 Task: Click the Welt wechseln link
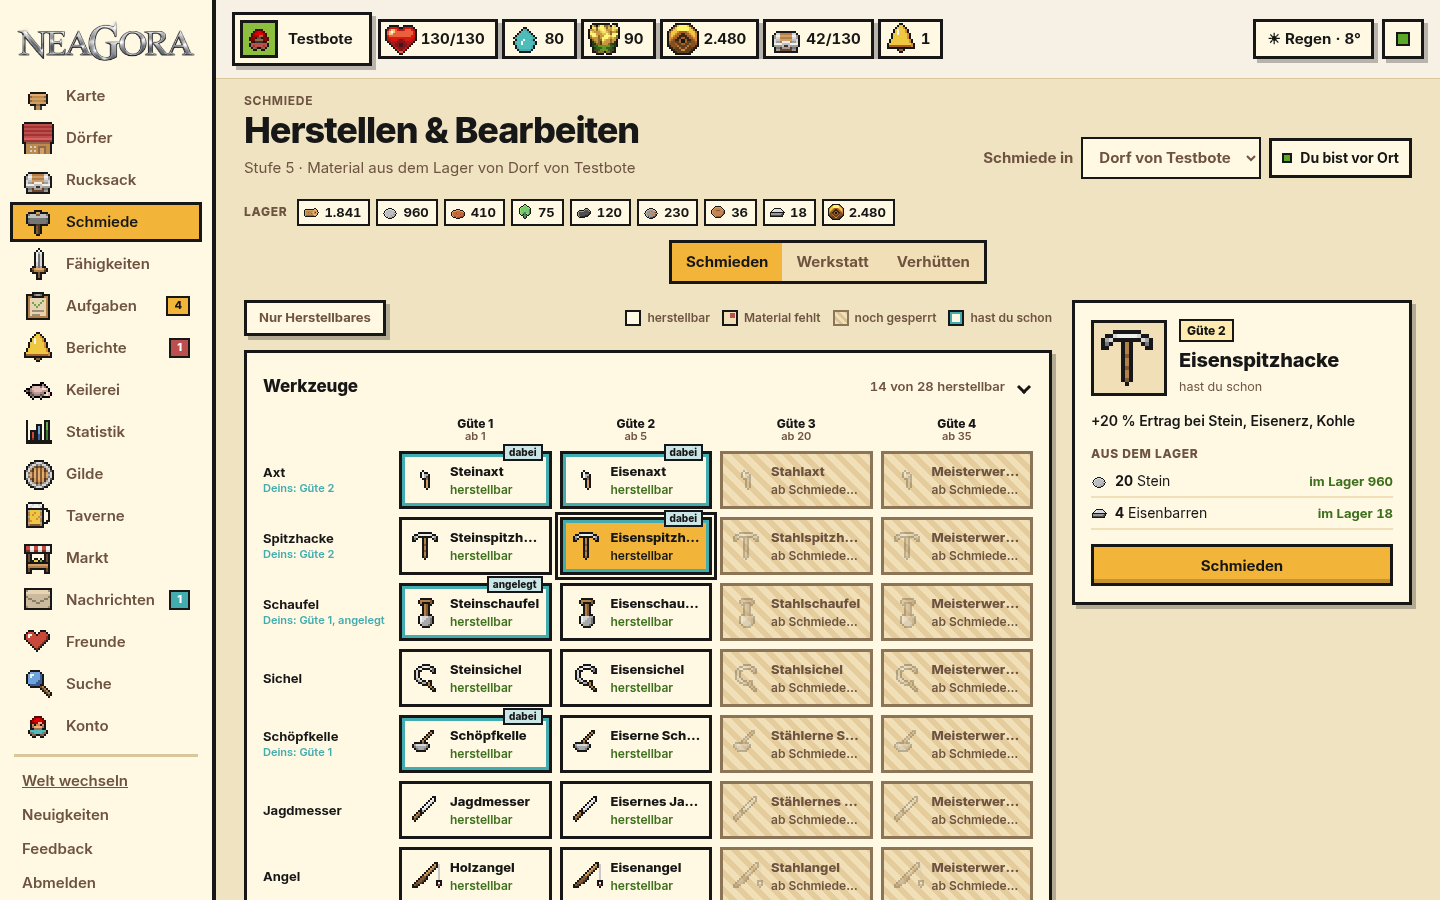tap(75, 781)
